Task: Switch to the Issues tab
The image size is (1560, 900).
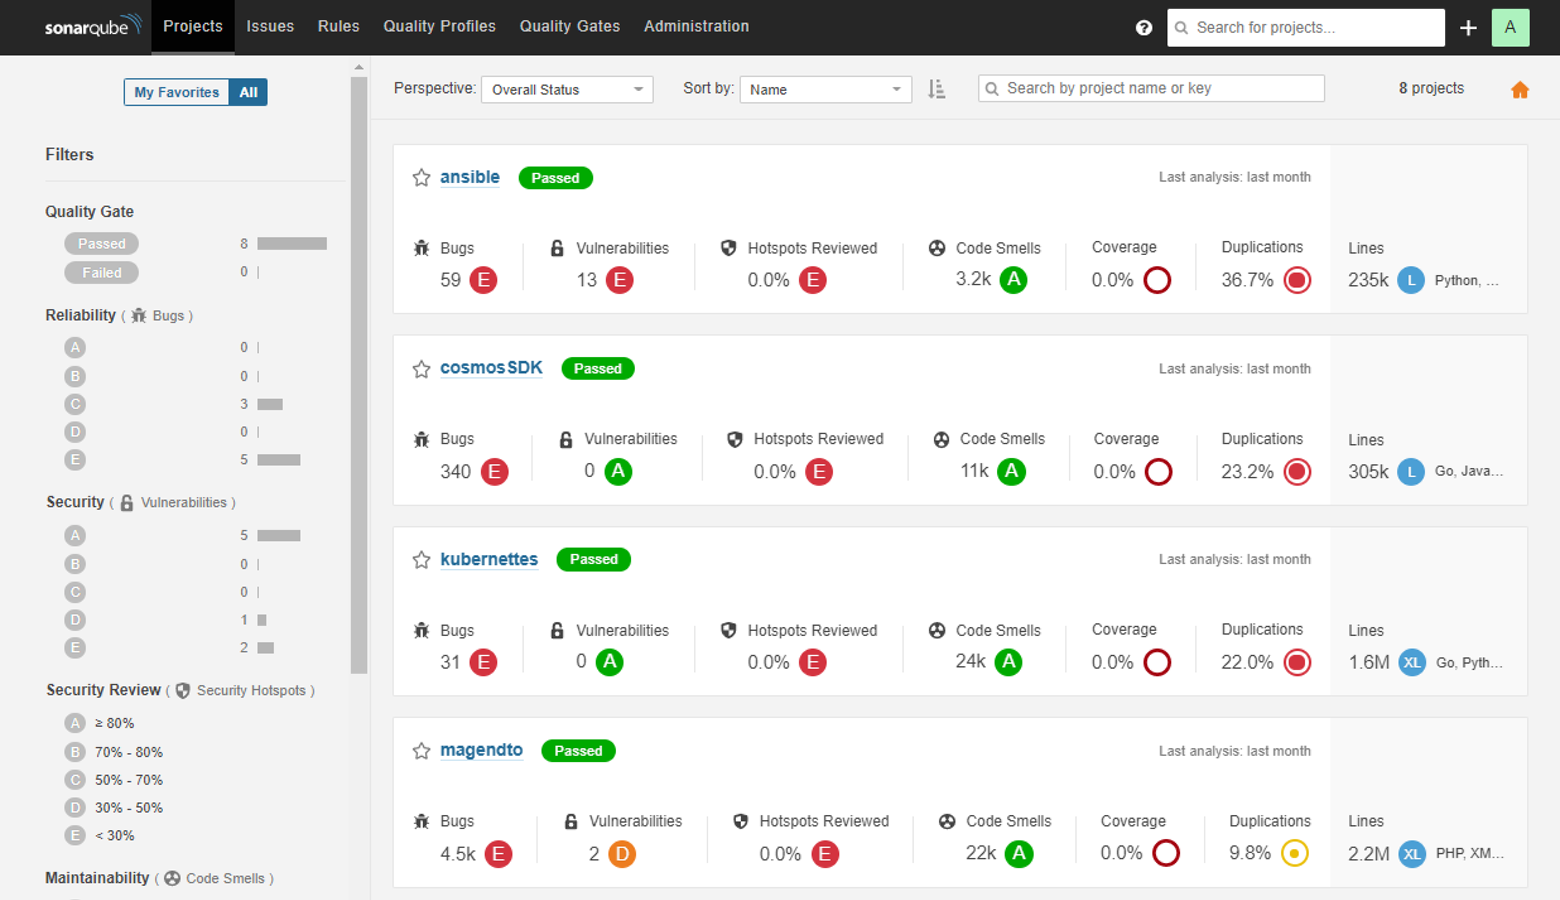Action: point(270,27)
